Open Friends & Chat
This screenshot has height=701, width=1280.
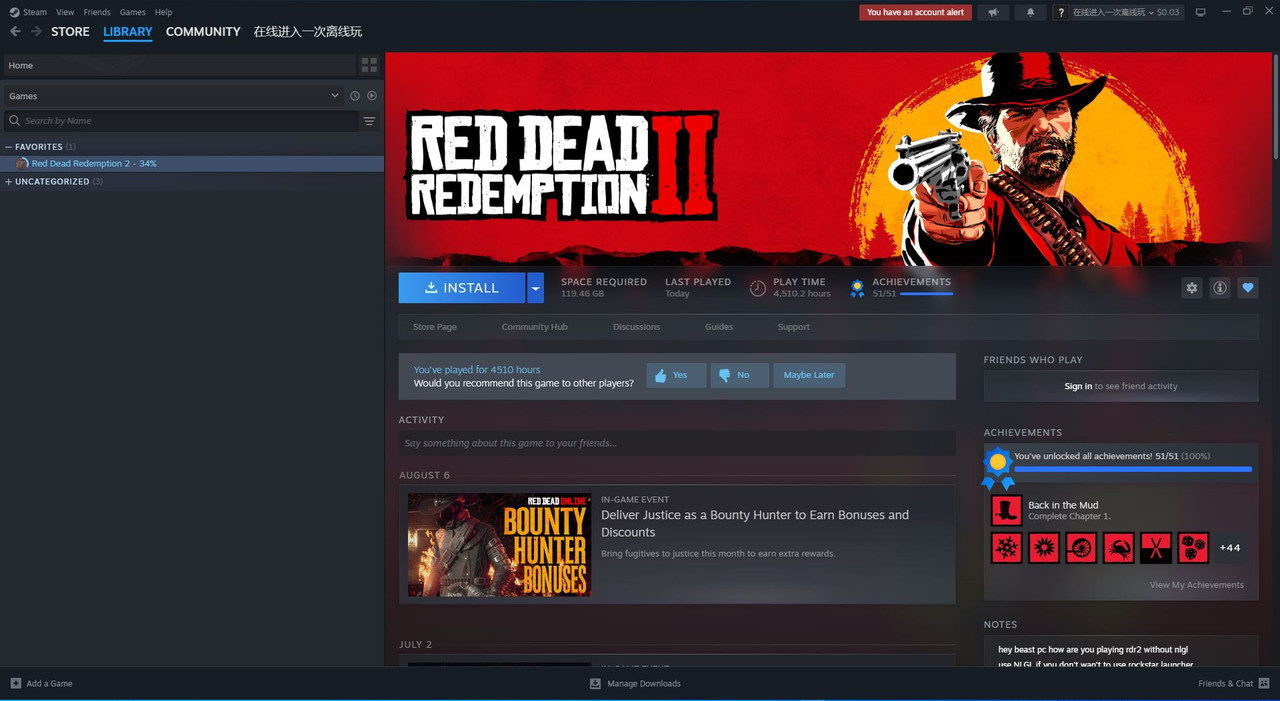click(x=1233, y=684)
